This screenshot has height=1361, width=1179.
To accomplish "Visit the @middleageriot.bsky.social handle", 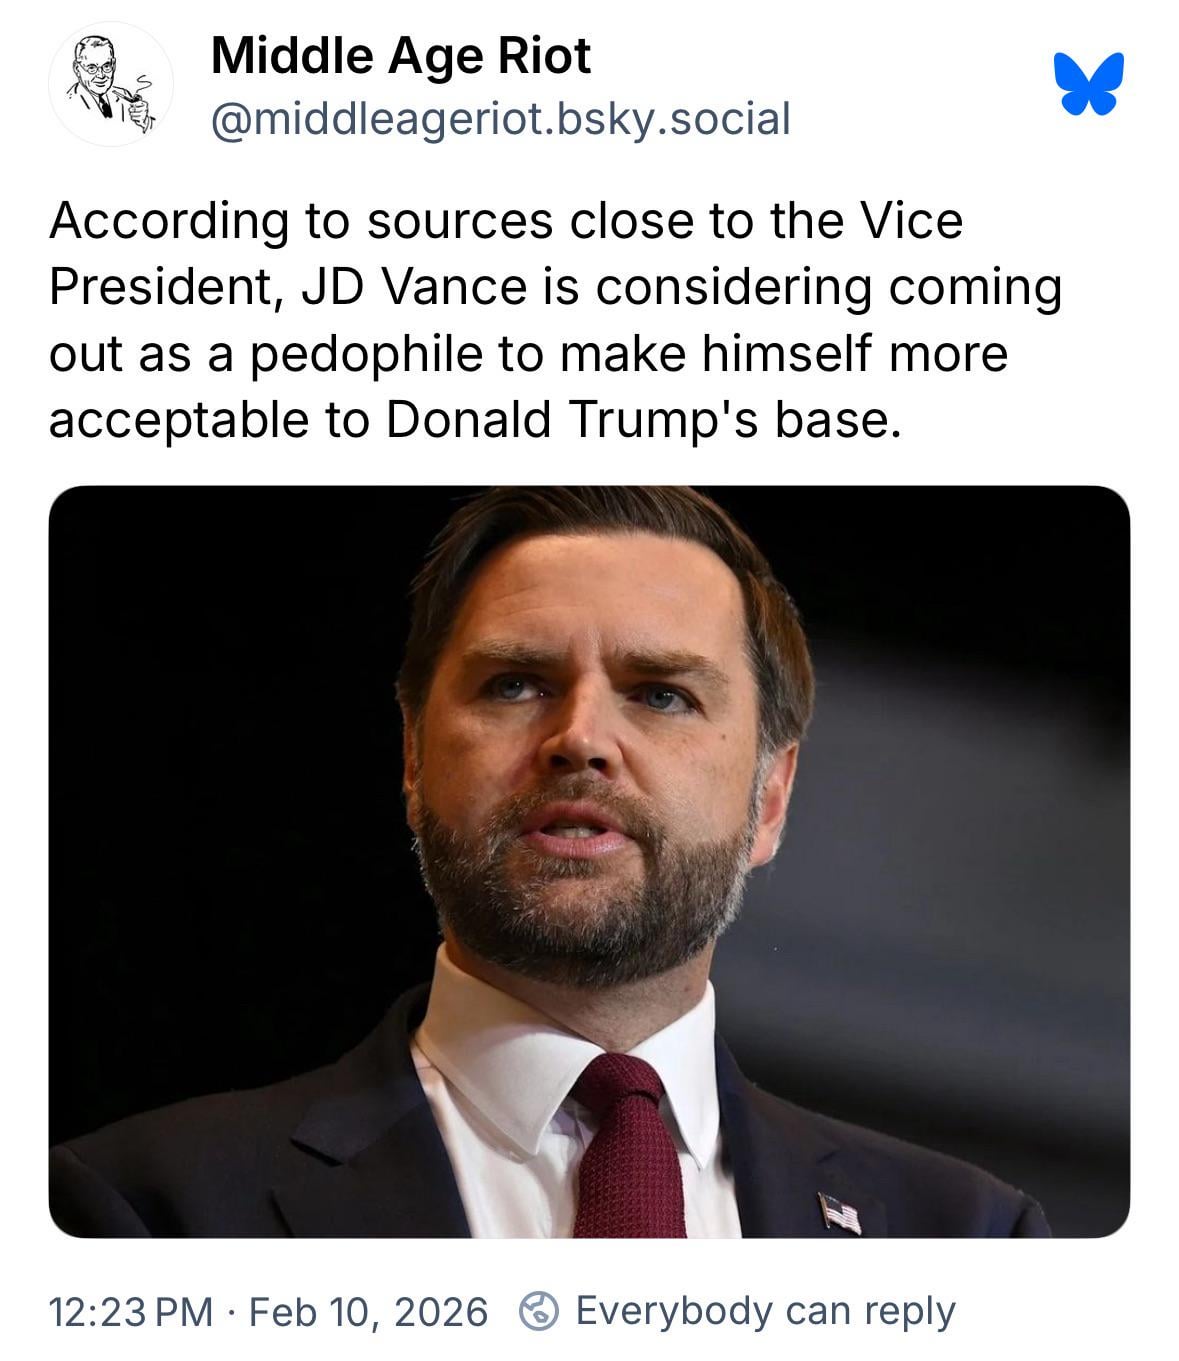I will 500,119.
